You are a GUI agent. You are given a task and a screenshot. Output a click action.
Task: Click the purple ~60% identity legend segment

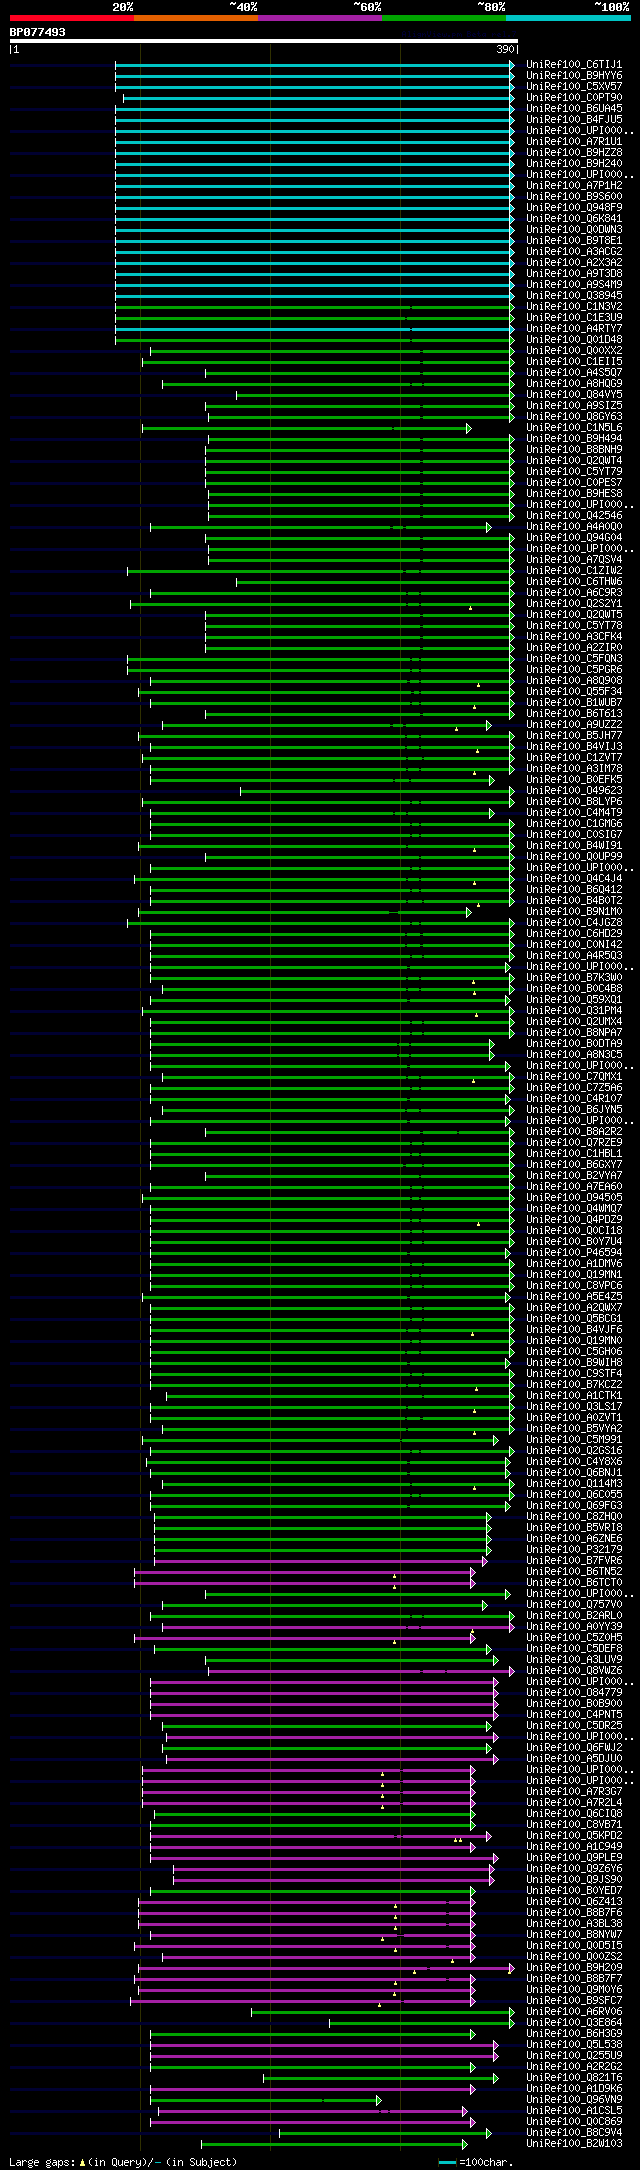pyautogui.click(x=320, y=17)
